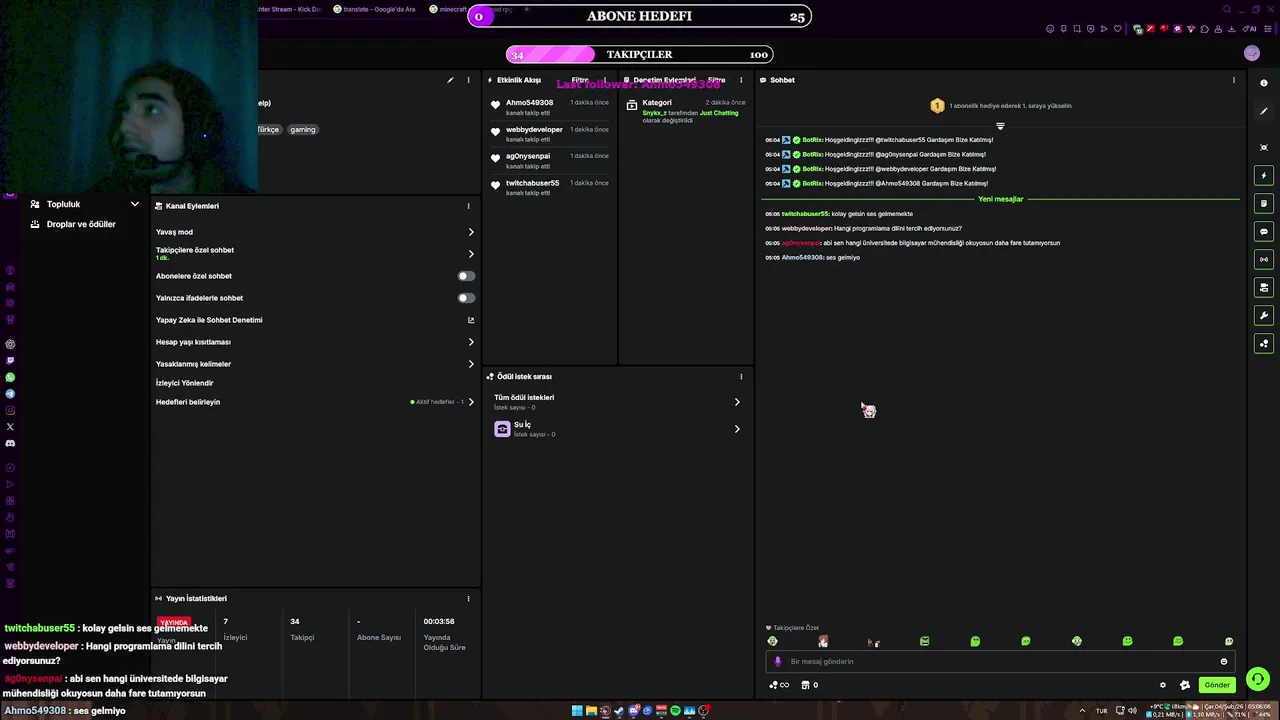Click the pencil edit icon in right sidebar
1280x720 pixels.
1264,111
